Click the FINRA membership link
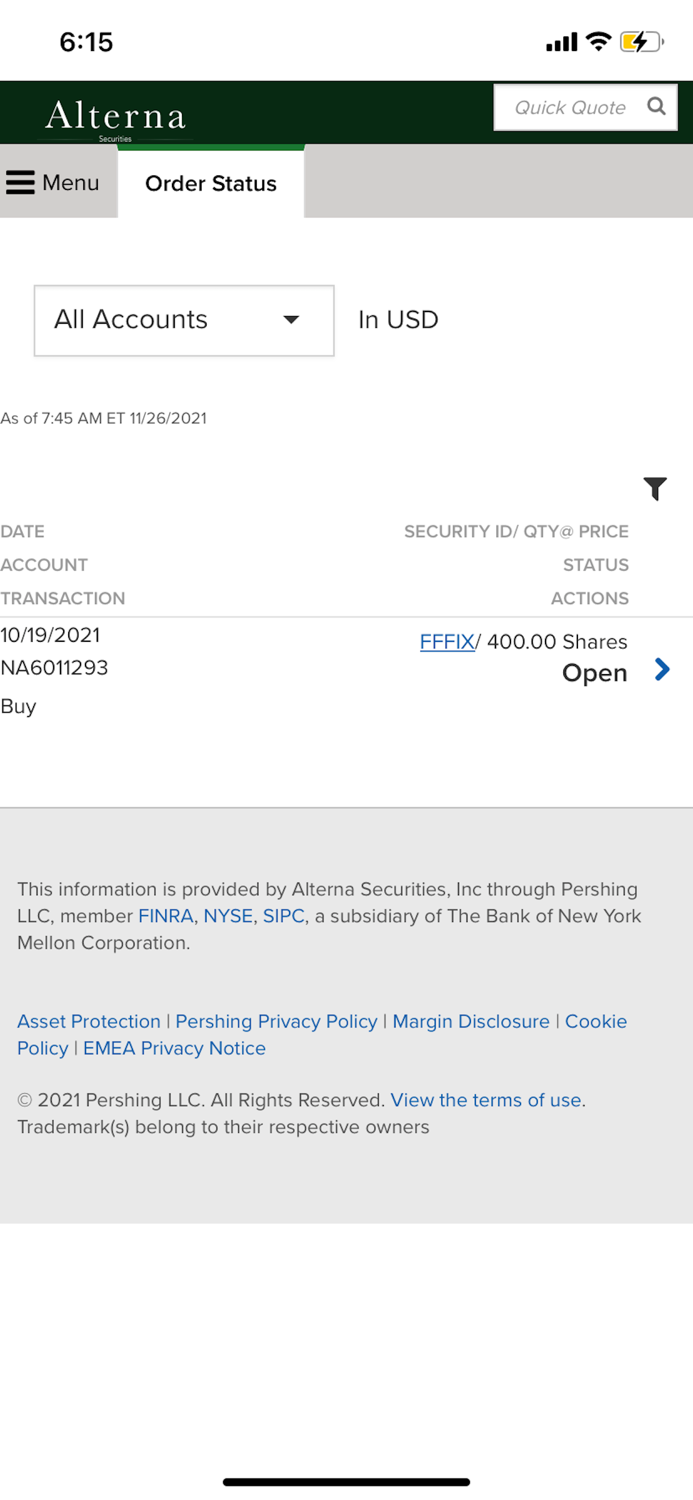Screen dimensions: 693x1500 pos(165,916)
